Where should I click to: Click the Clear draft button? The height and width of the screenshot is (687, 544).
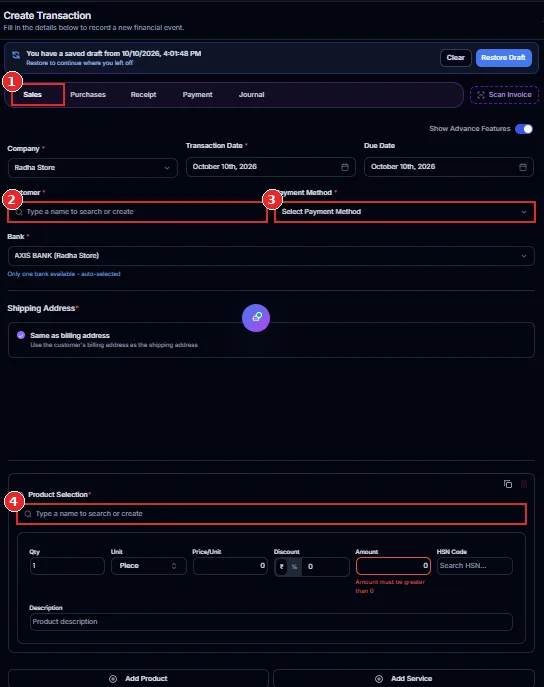click(456, 58)
